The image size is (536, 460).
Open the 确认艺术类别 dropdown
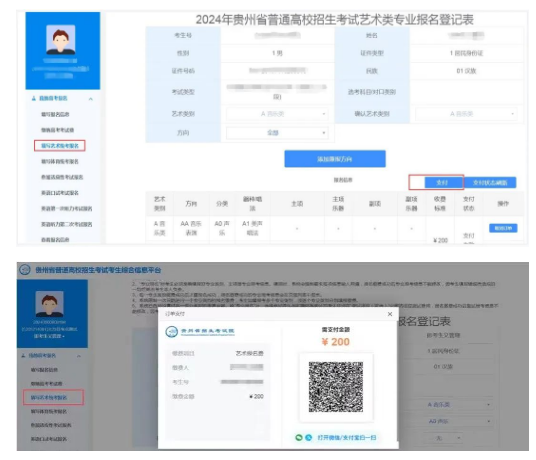click(466, 114)
